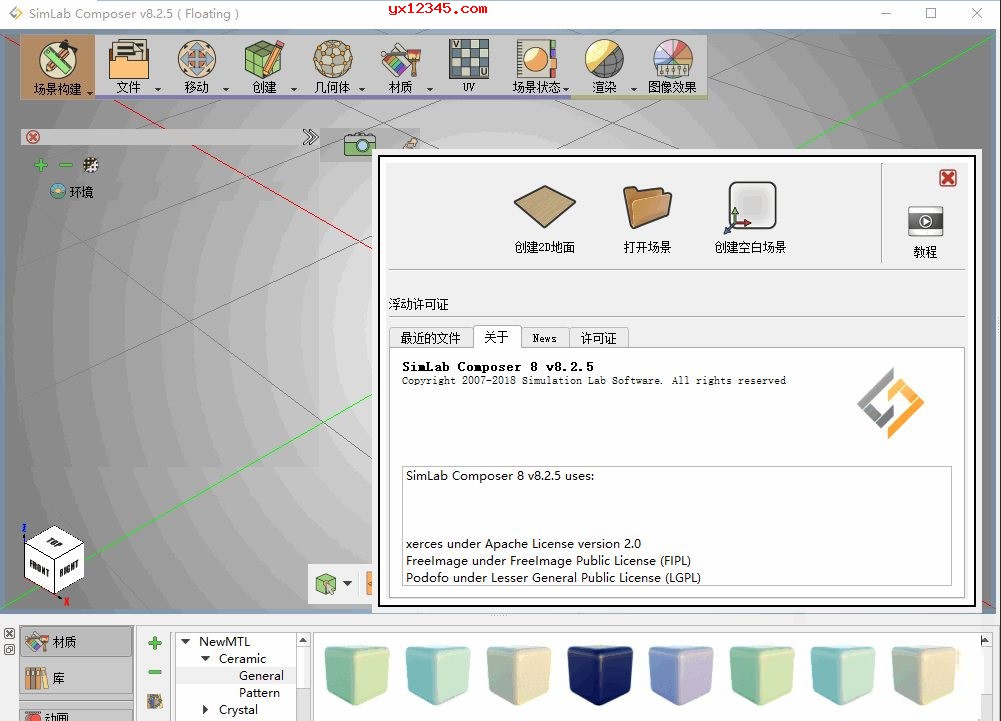1001x721 pixels.
Task: Click the xerces Apache License line
Action: coord(523,544)
